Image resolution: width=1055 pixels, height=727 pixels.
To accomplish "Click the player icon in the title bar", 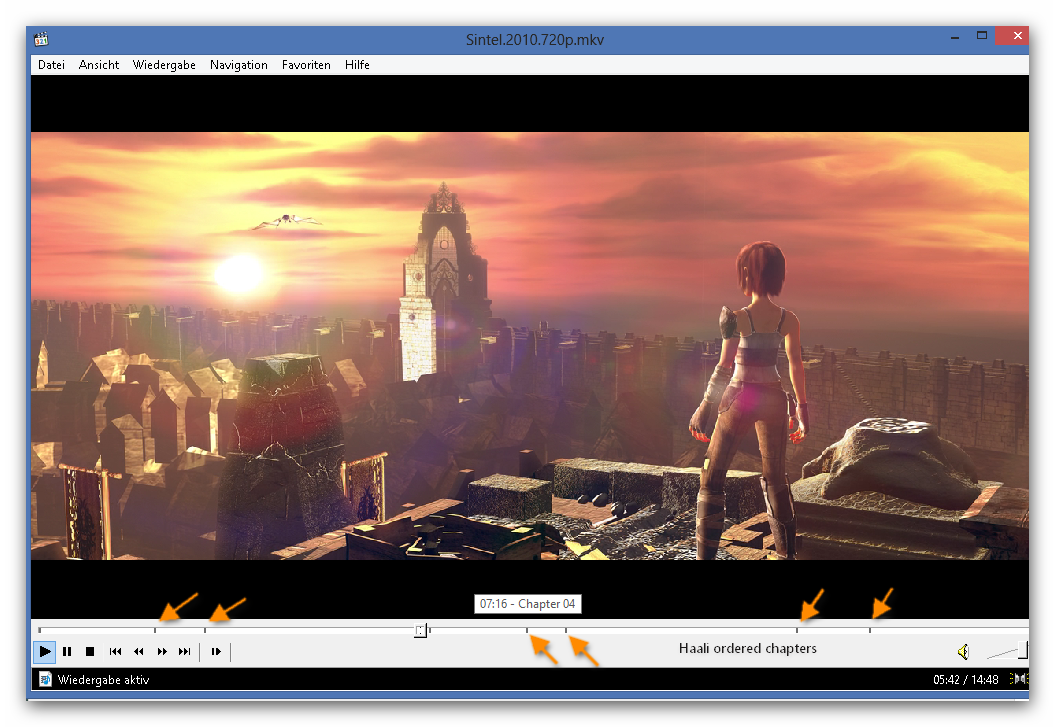I will pyautogui.click(x=41, y=40).
